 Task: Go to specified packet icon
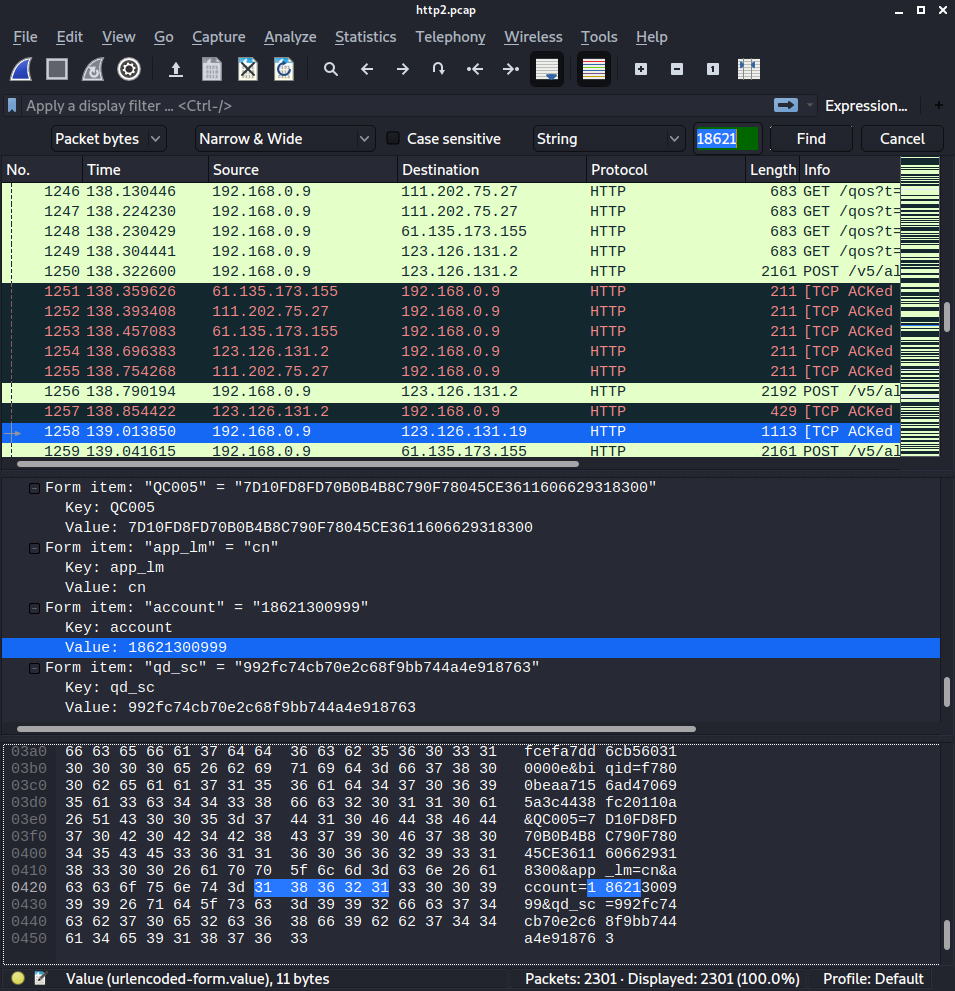pyautogui.click(x=439, y=70)
